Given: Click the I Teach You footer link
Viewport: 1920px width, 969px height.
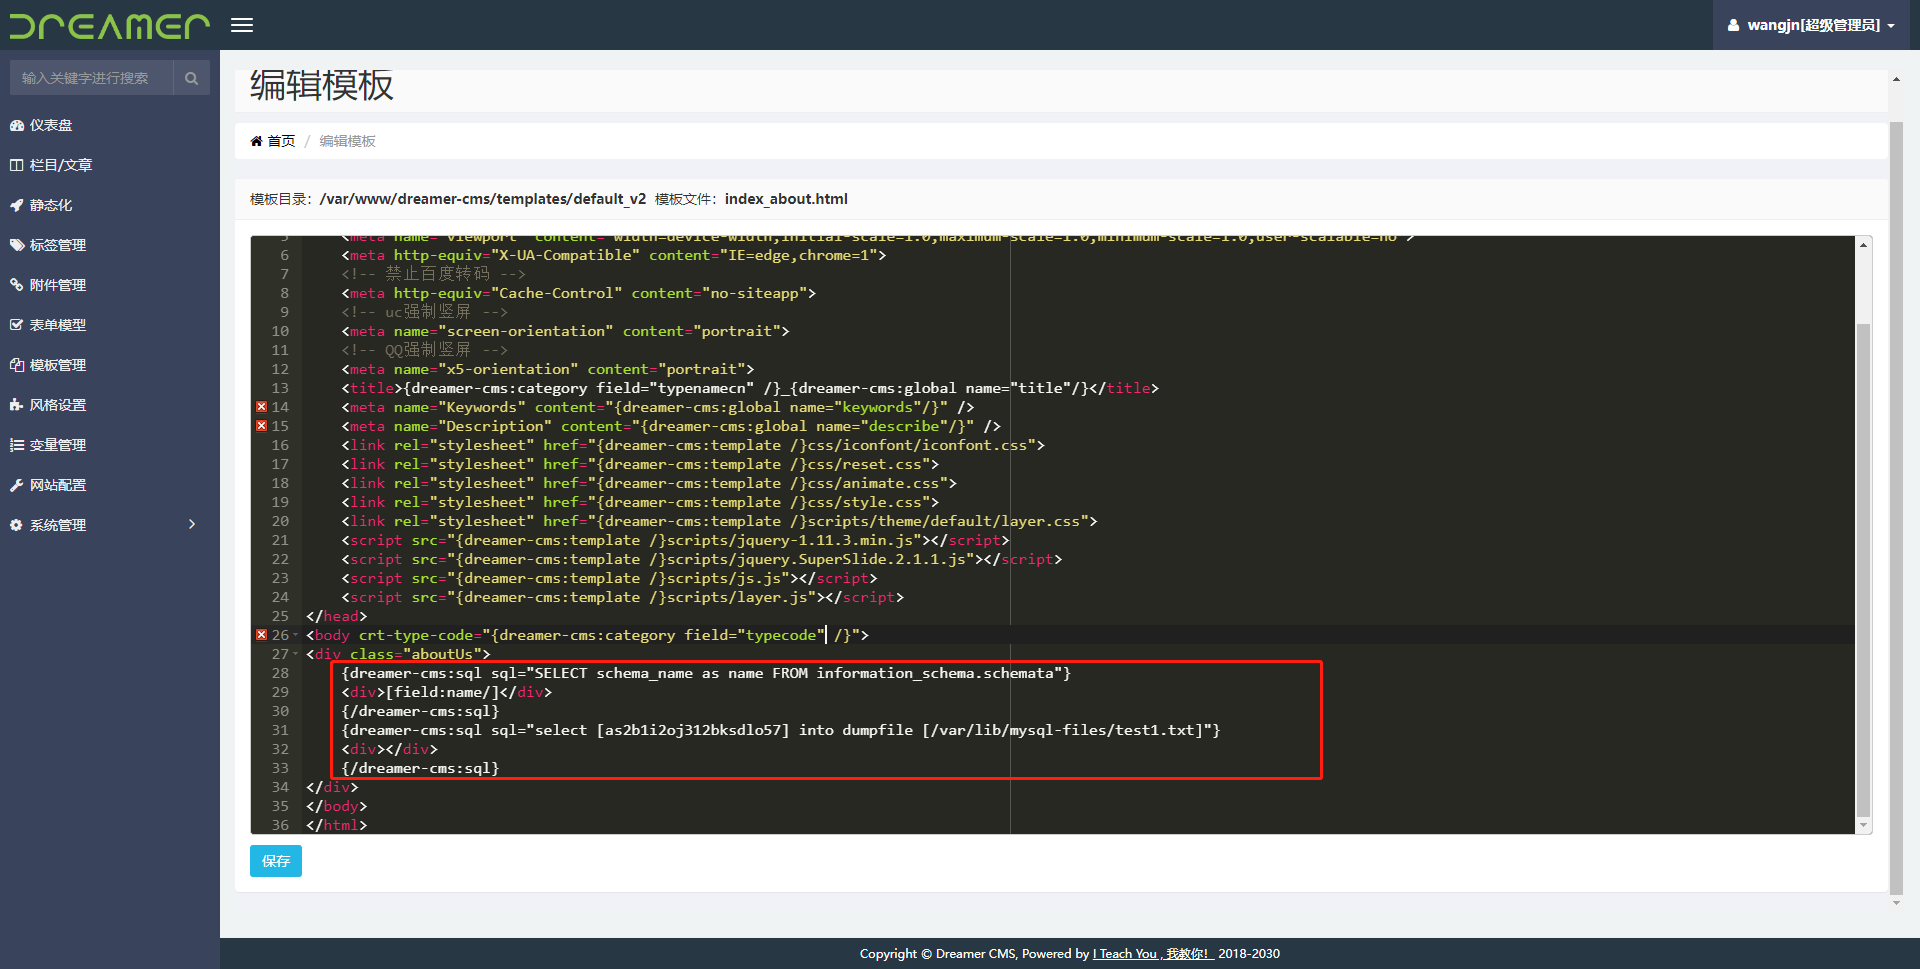Looking at the screenshot, I should click(x=1153, y=954).
